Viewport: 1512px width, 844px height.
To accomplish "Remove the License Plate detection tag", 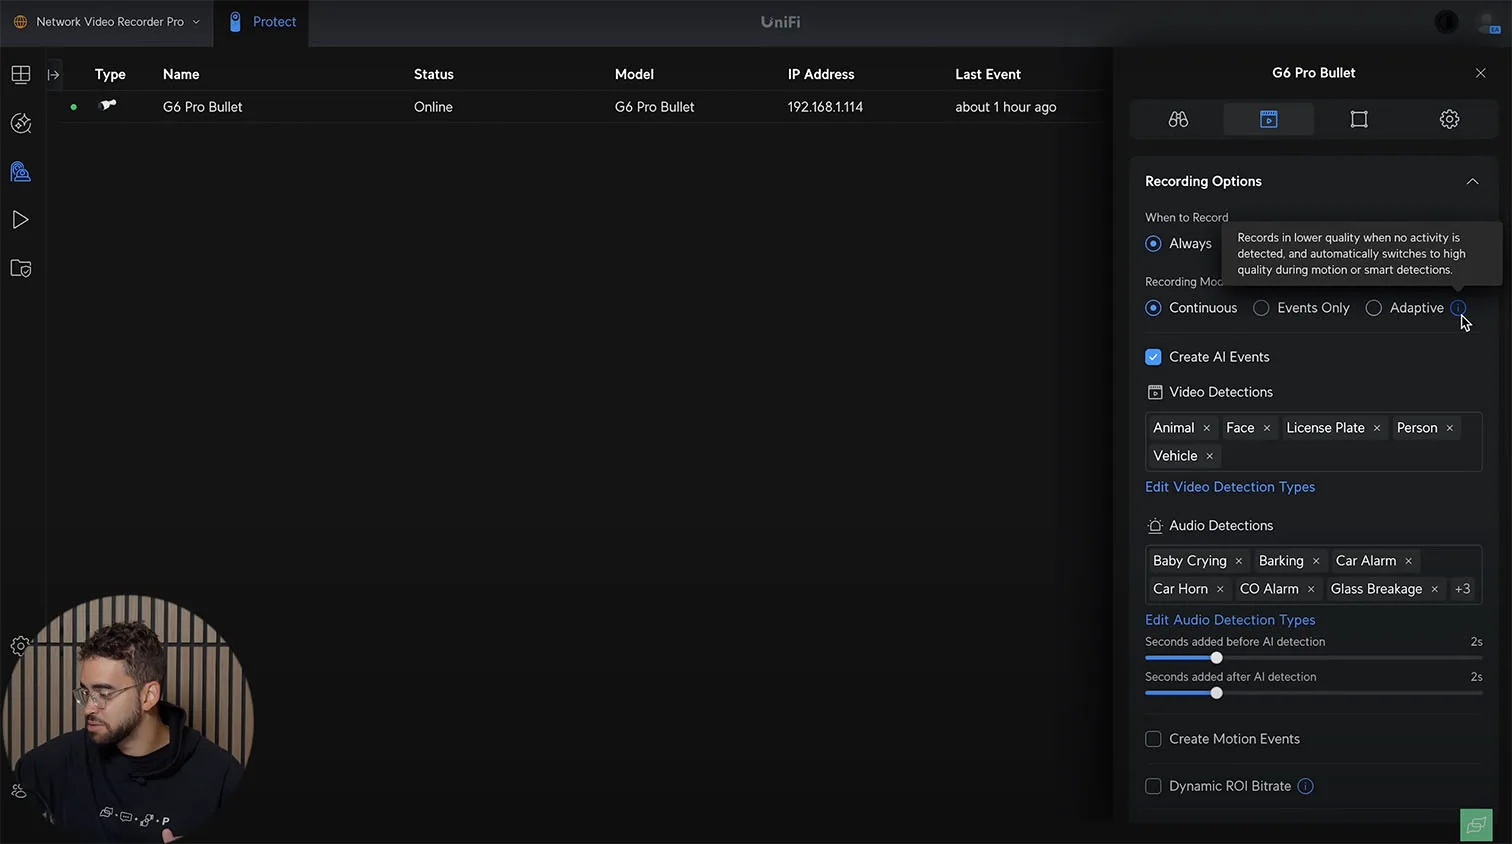I will pos(1377,428).
